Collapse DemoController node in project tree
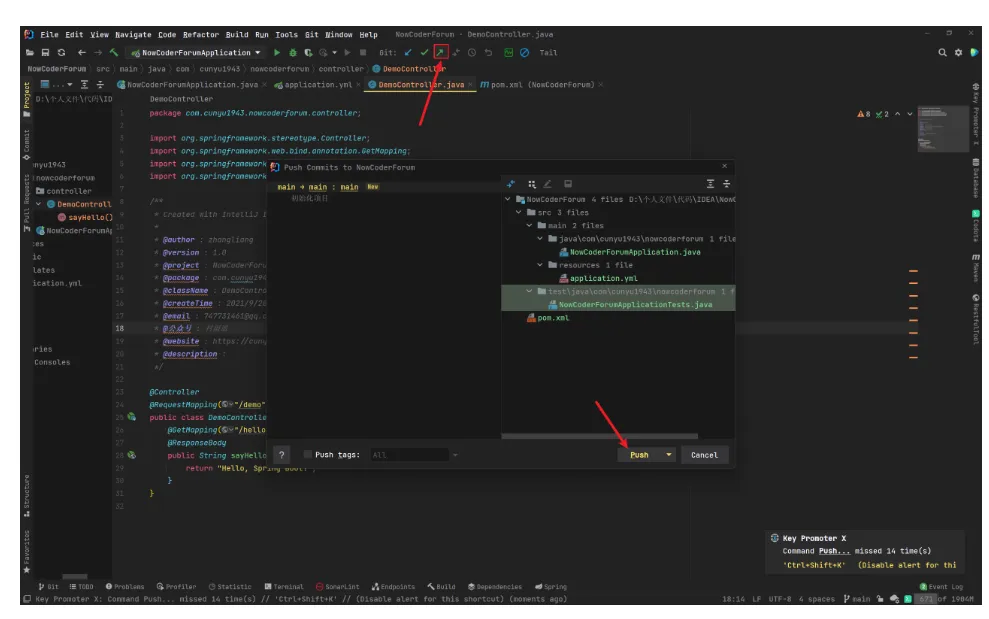 [38, 204]
